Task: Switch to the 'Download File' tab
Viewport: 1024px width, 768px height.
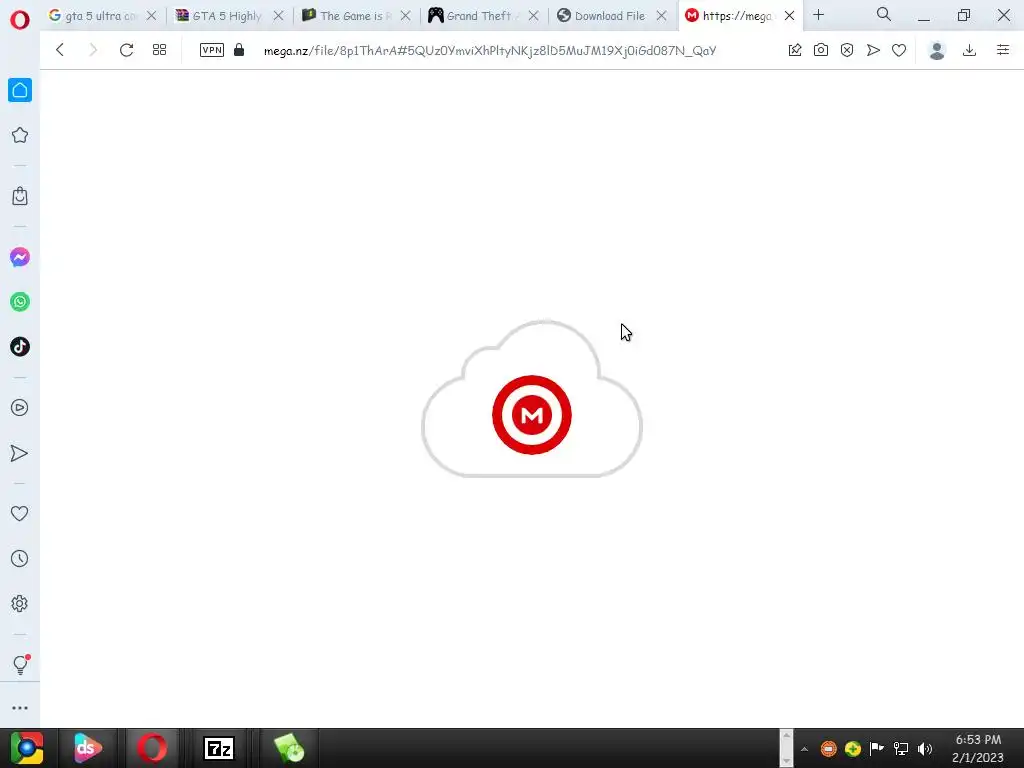Action: (x=601, y=16)
